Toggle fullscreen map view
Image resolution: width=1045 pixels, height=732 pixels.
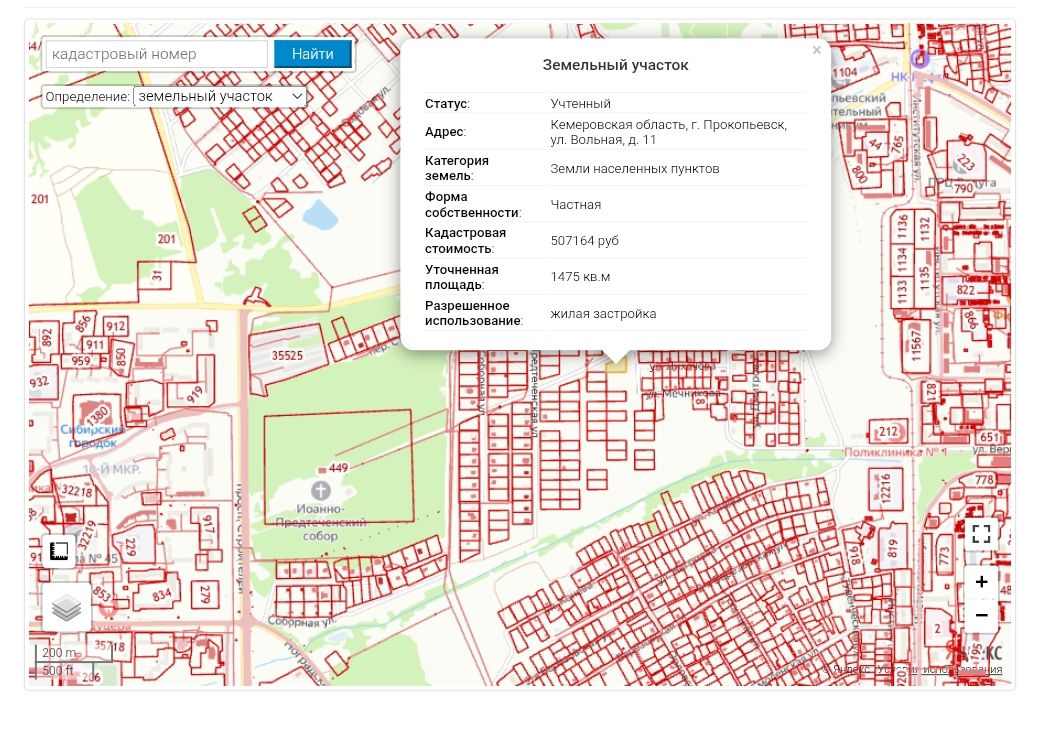point(981,534)
